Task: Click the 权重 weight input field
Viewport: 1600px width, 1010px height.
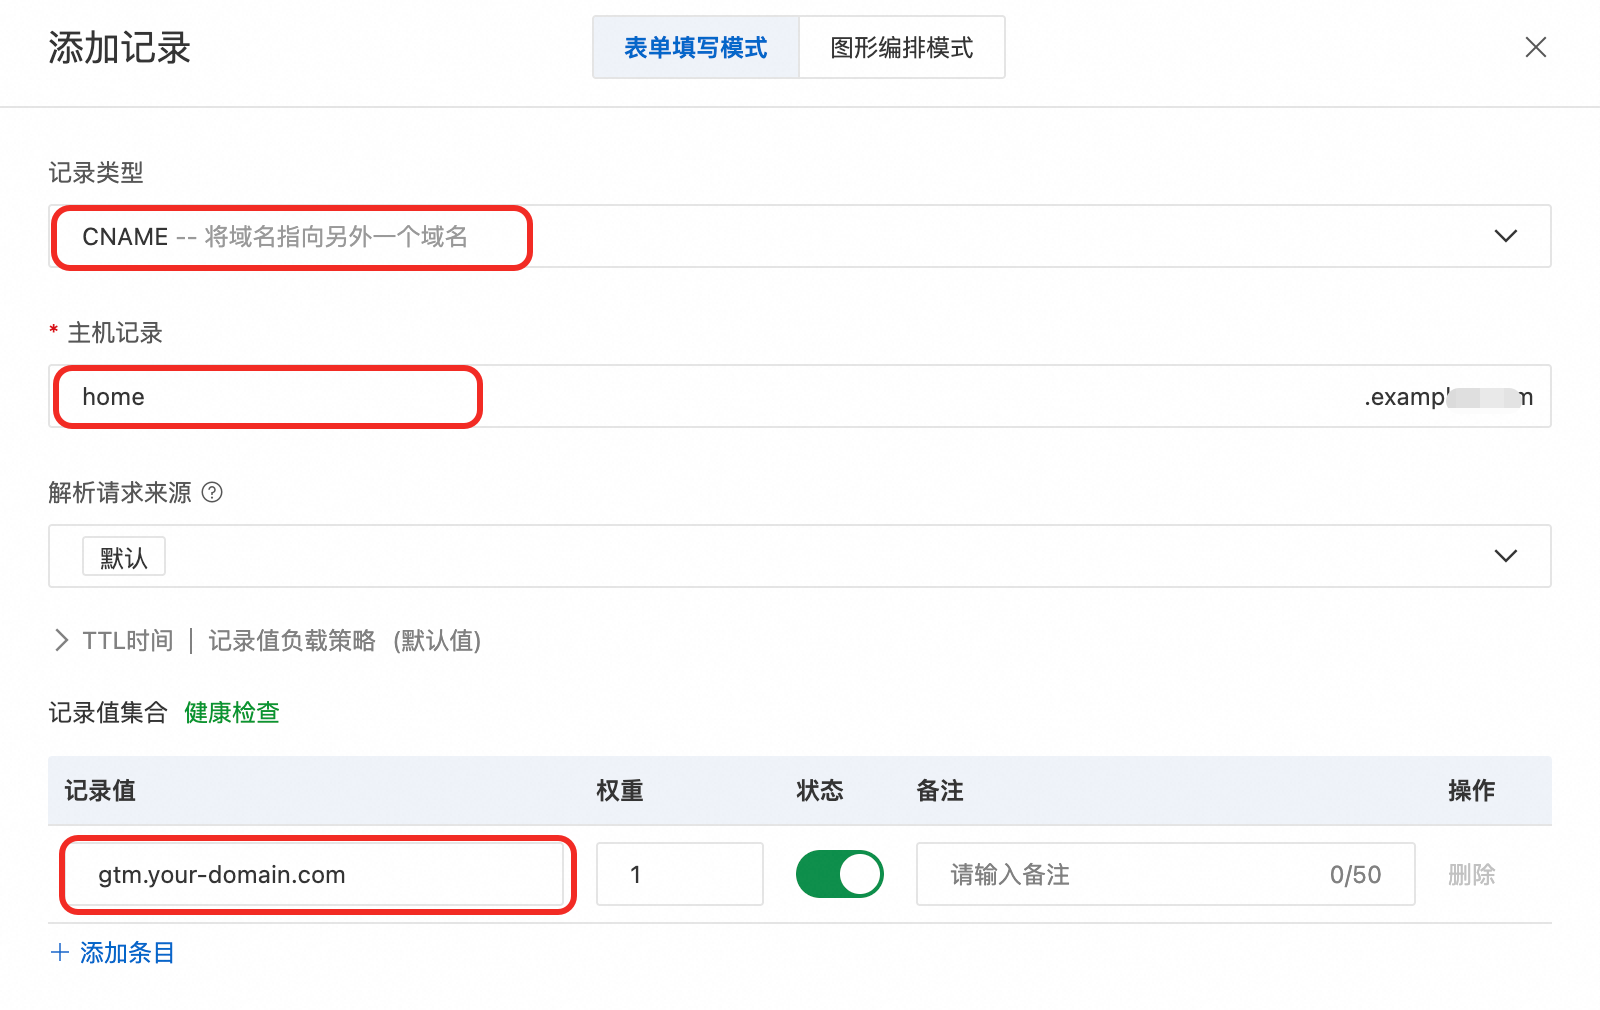Action: coord(680,875)
